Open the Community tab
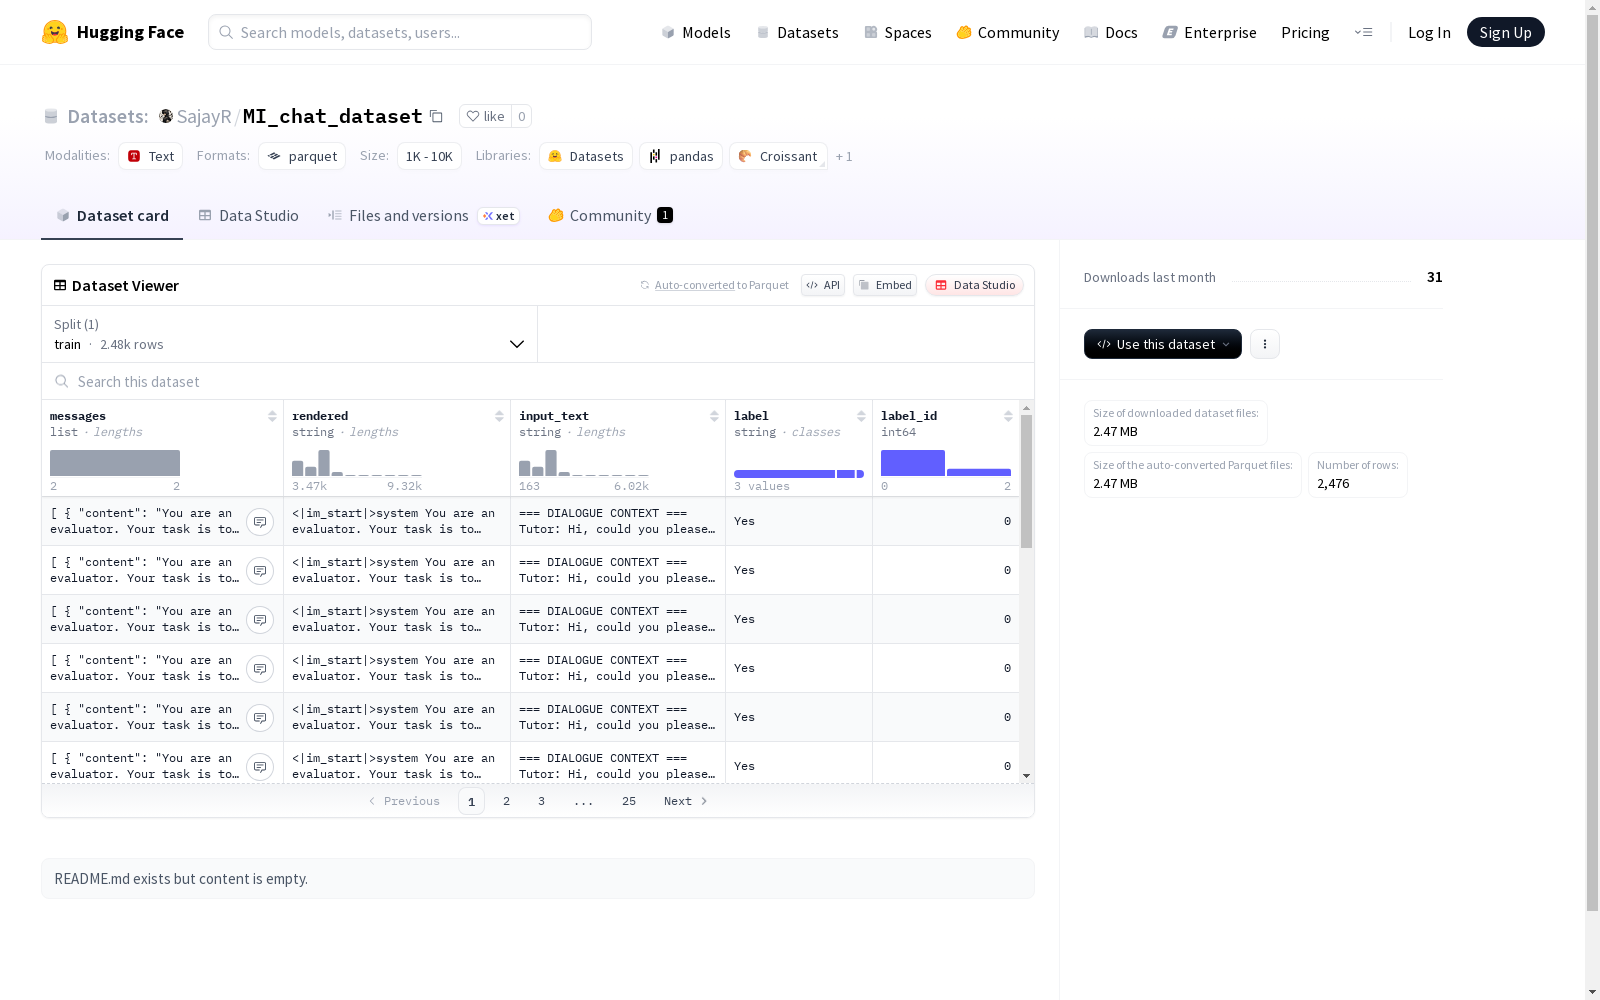The width and height of the screenshot is (1600, 1000). (610, 216)
